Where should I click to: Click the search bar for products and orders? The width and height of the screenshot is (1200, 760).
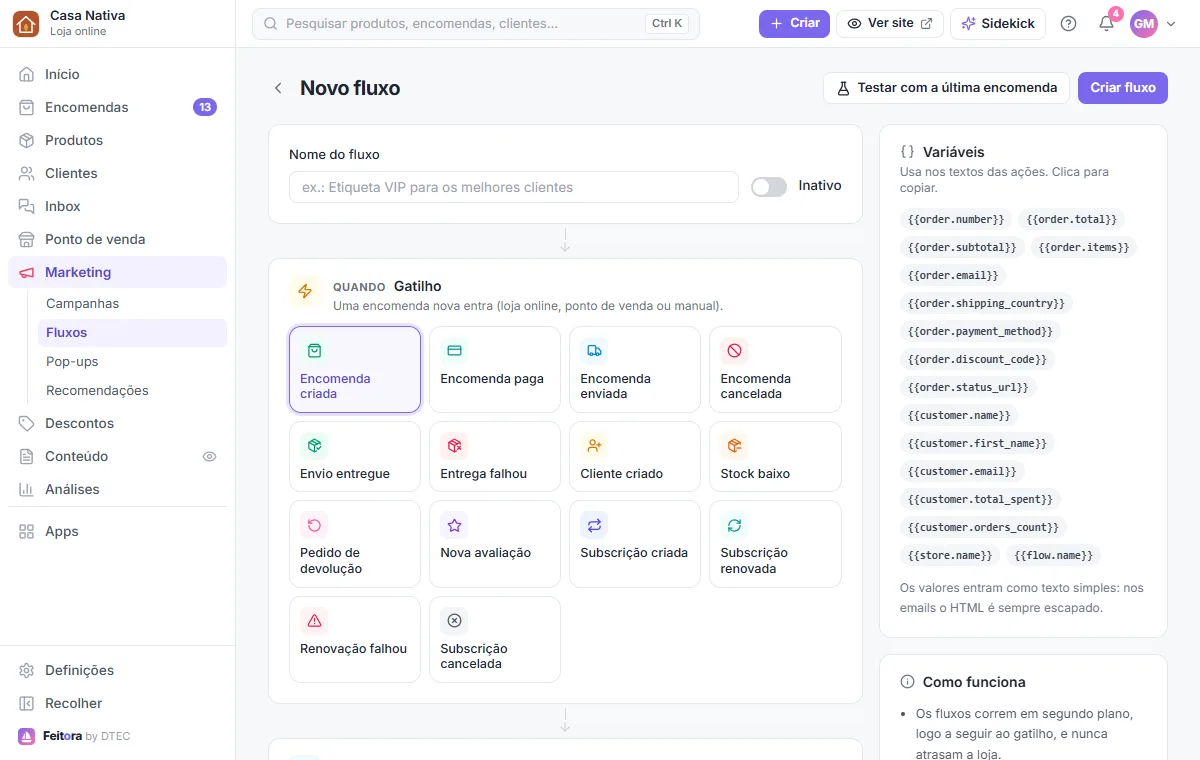coord(476,24)
